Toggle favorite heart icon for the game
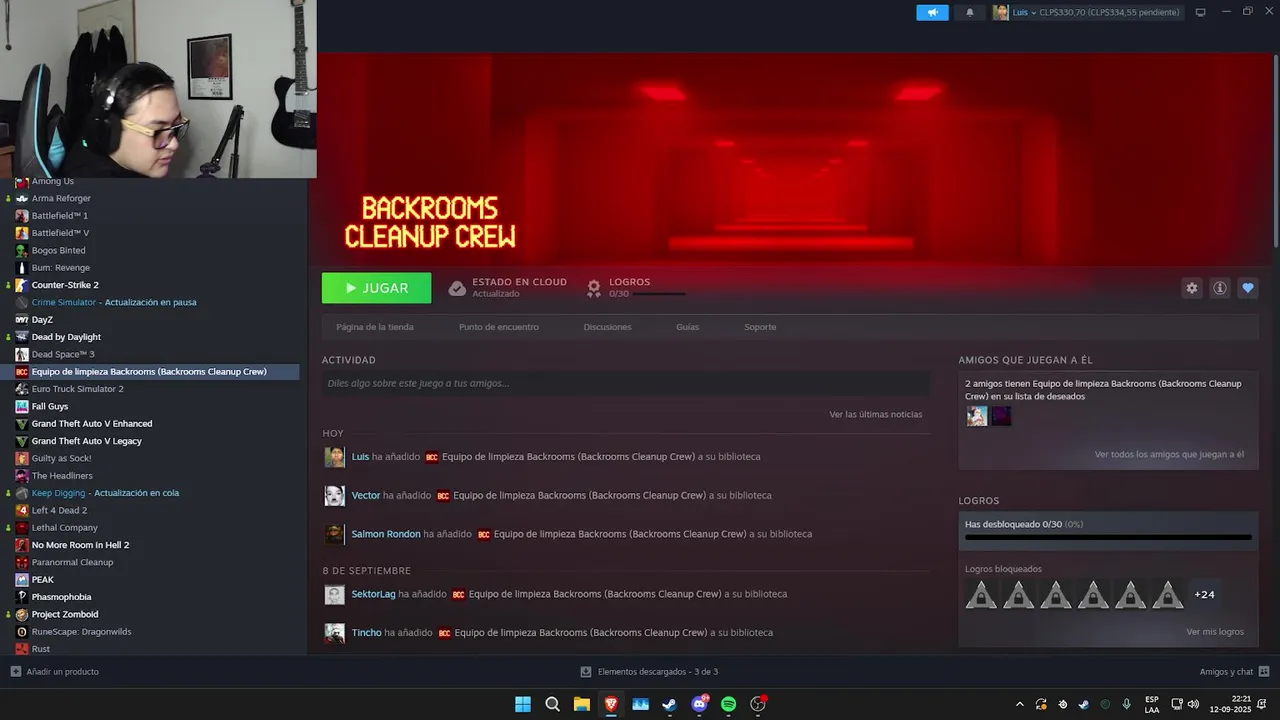1280x720 pixels. coord(1248,288)
